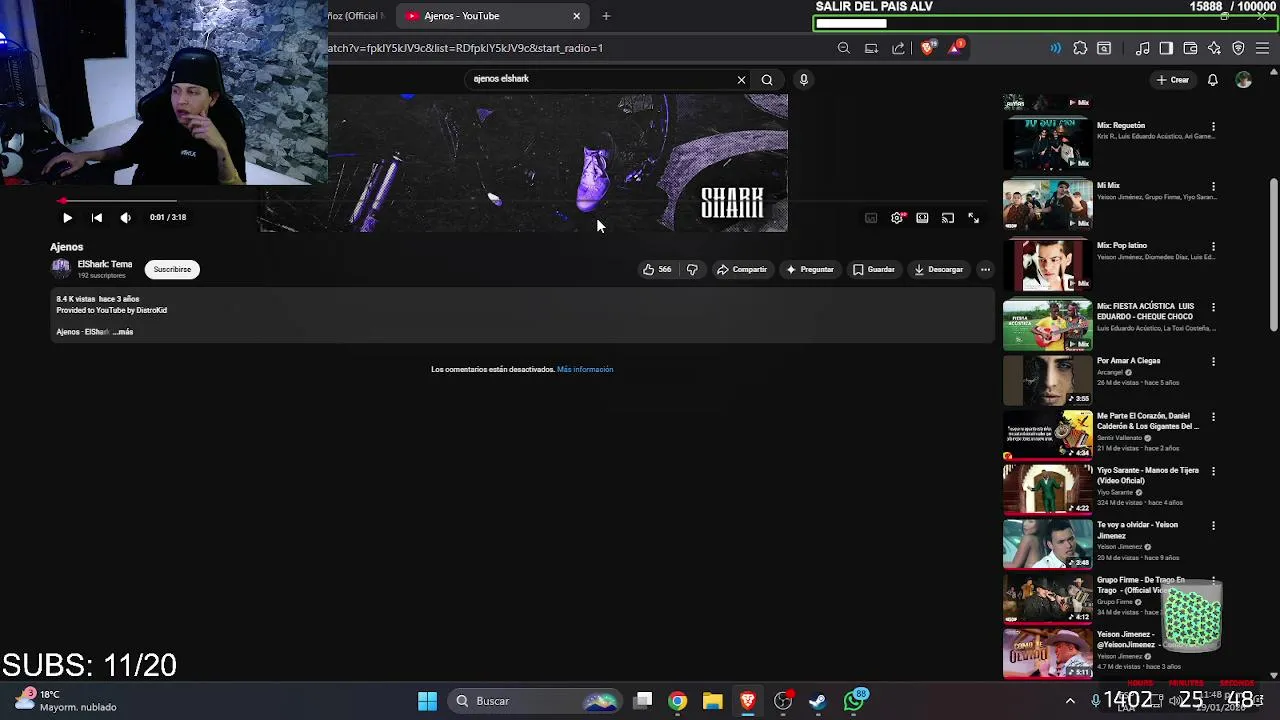Click the ElShark channel avatar

[x=61, y=268]
